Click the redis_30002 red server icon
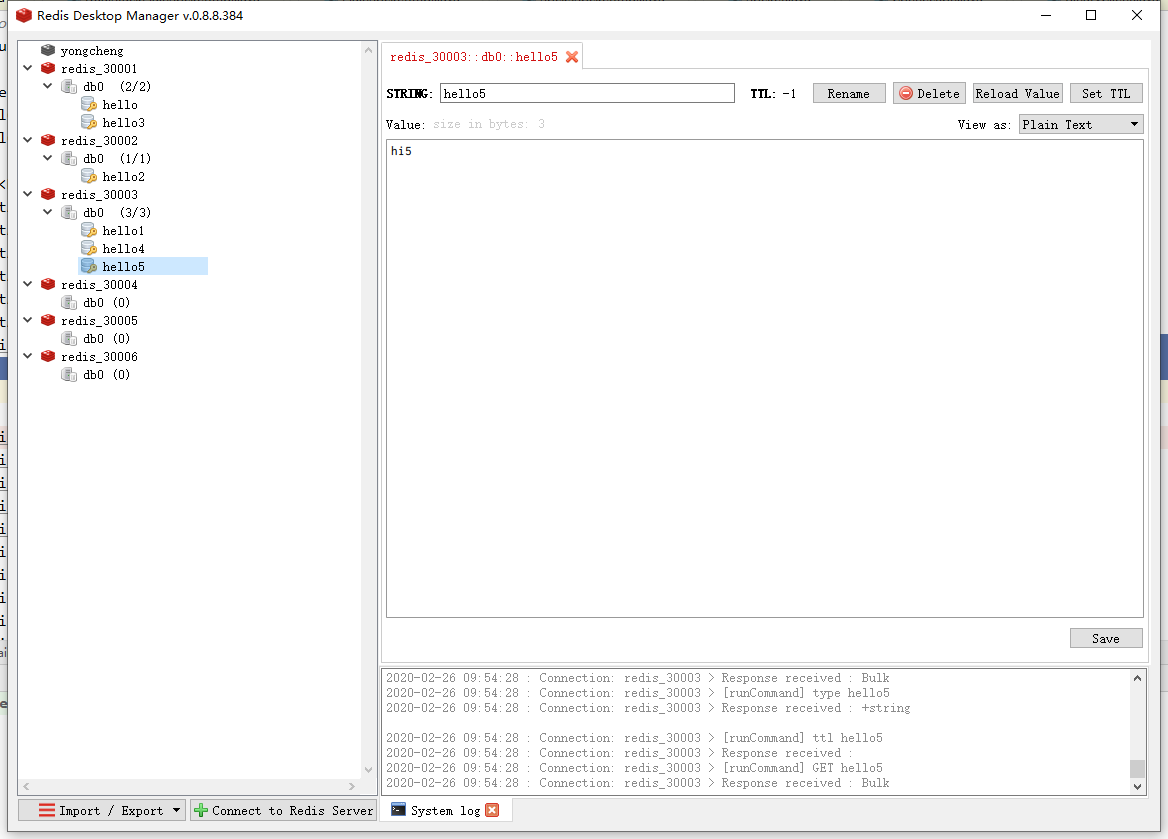The width and height of the screenshot is (1168, 839). [48, 140]
